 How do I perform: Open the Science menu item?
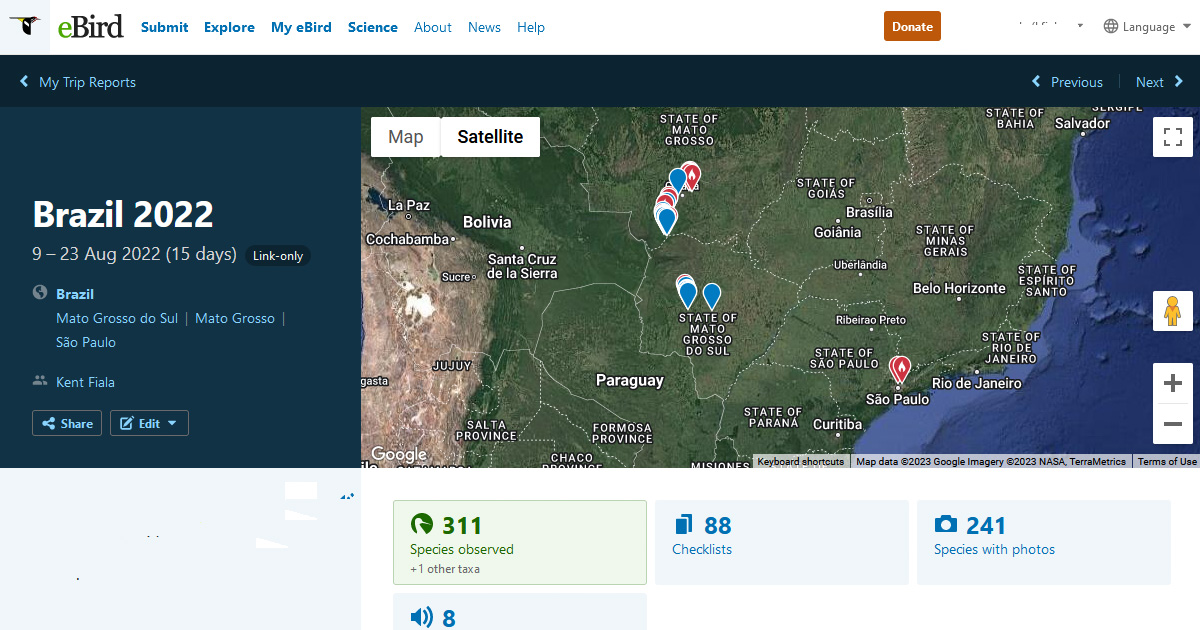373,27
